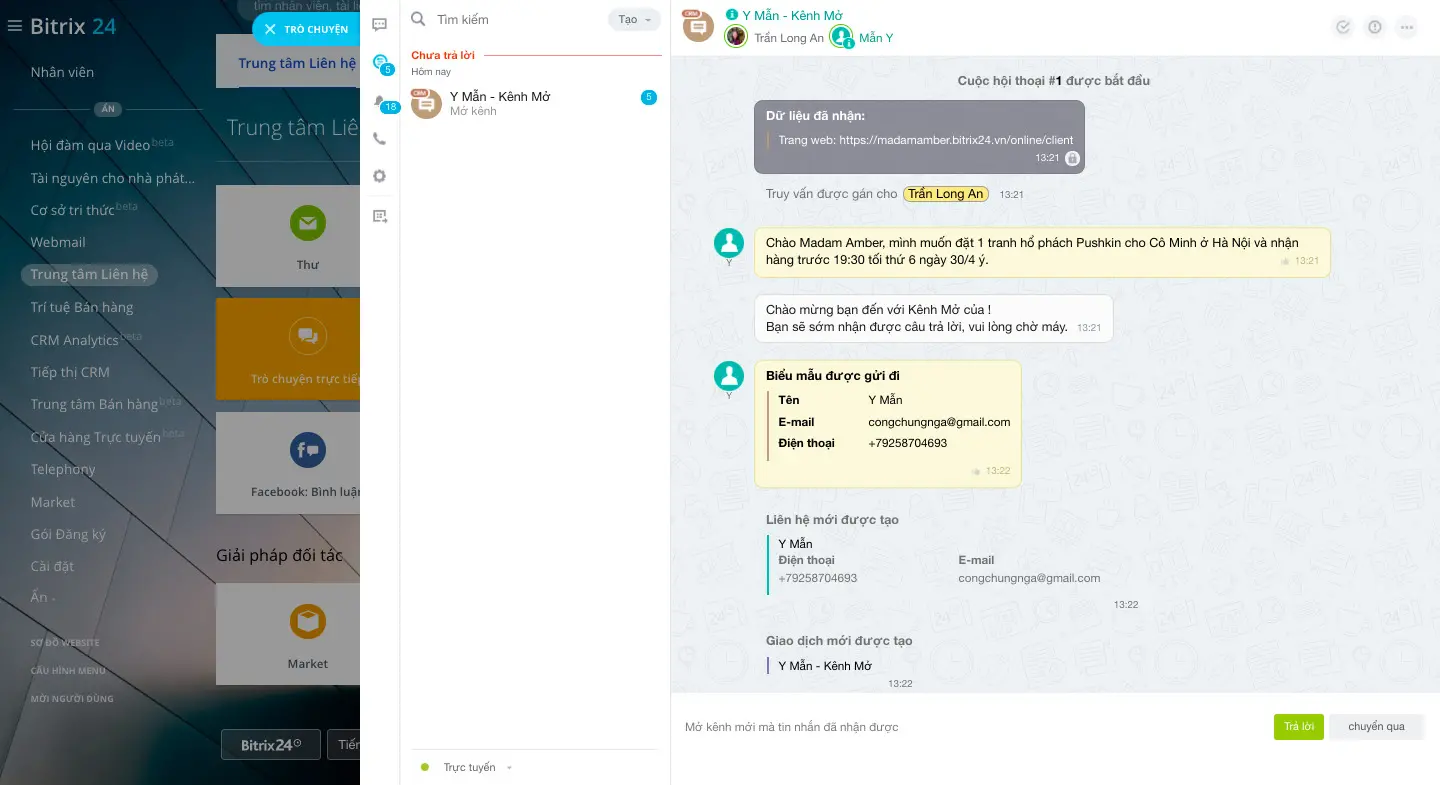Screen dimensions: 1440x785
Task: Click phone +79258704693 in form bubble
Action: click(908, 443)
